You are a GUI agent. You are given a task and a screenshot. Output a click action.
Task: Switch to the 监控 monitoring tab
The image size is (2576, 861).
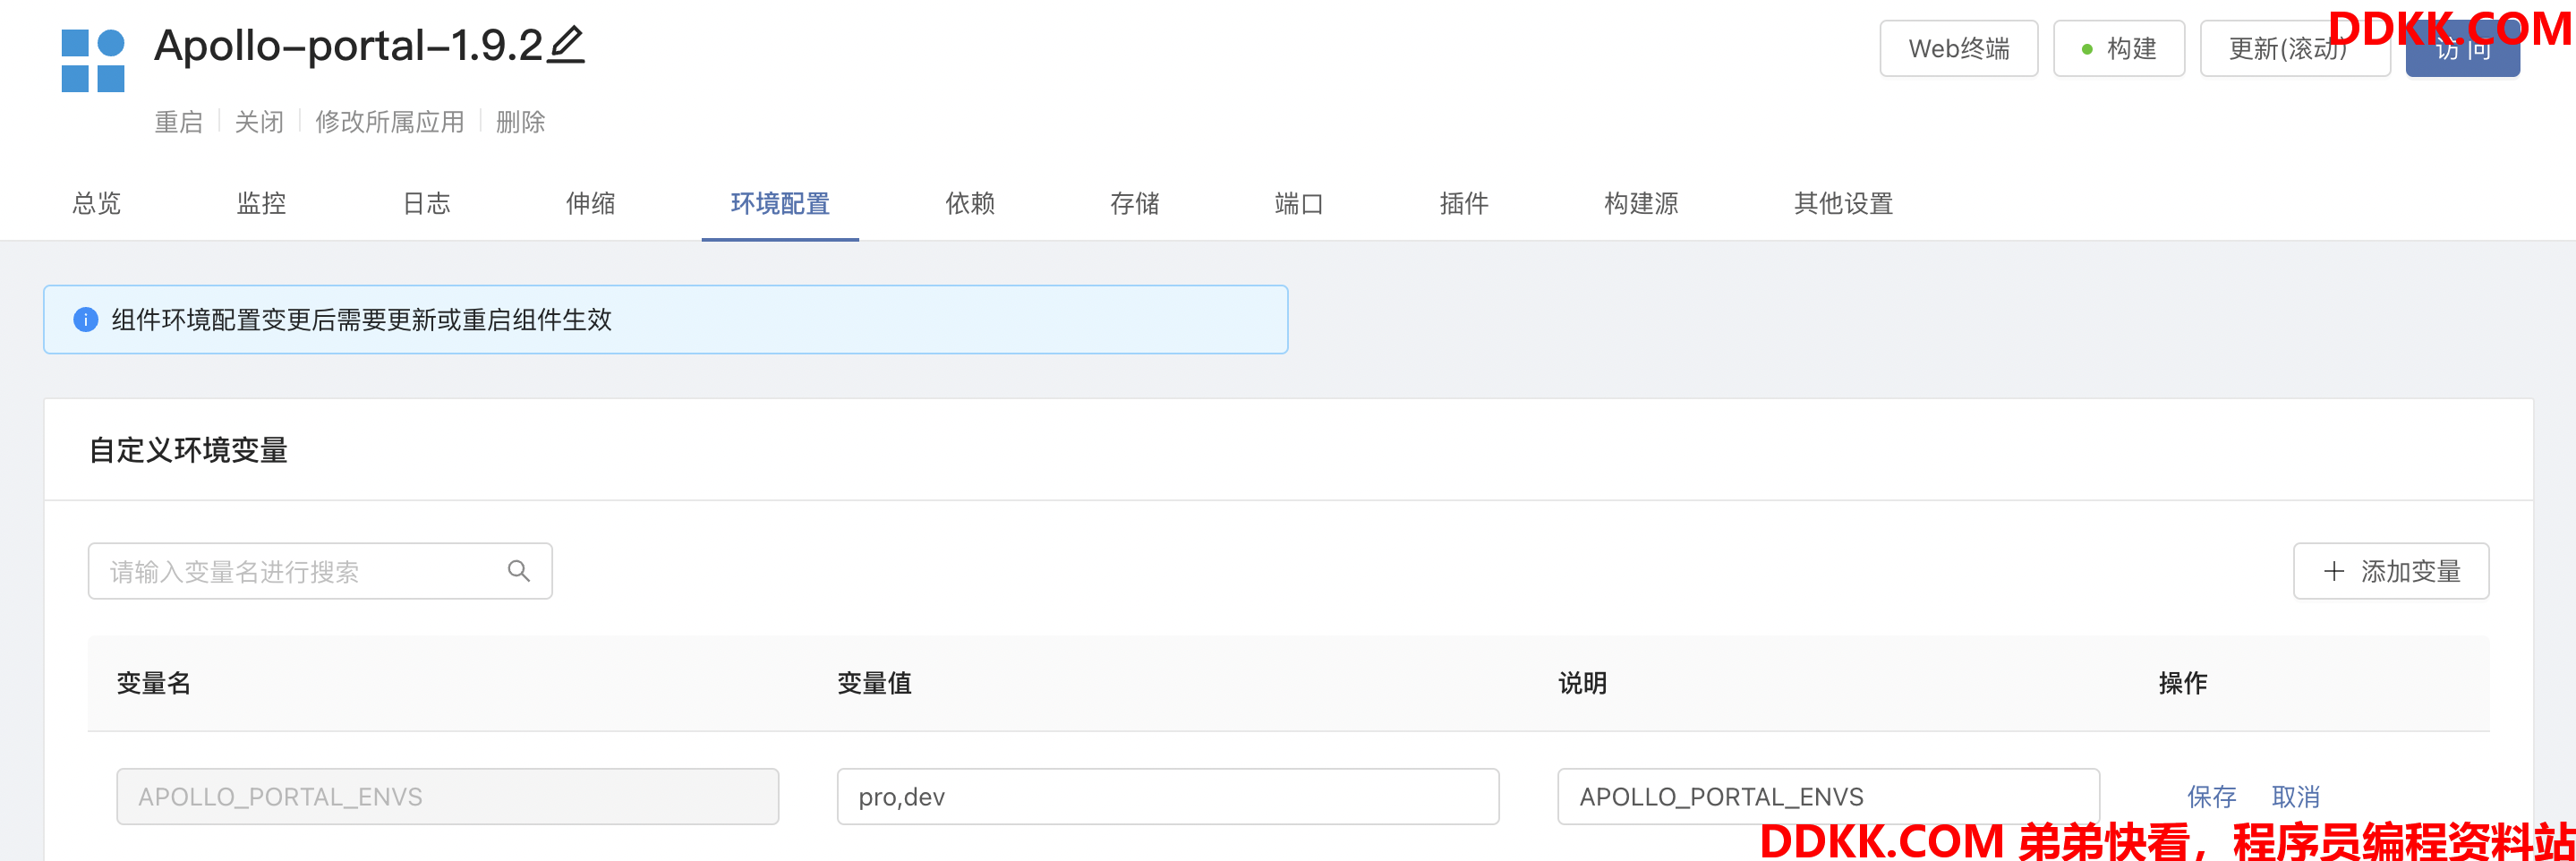(x=261, y=203)
